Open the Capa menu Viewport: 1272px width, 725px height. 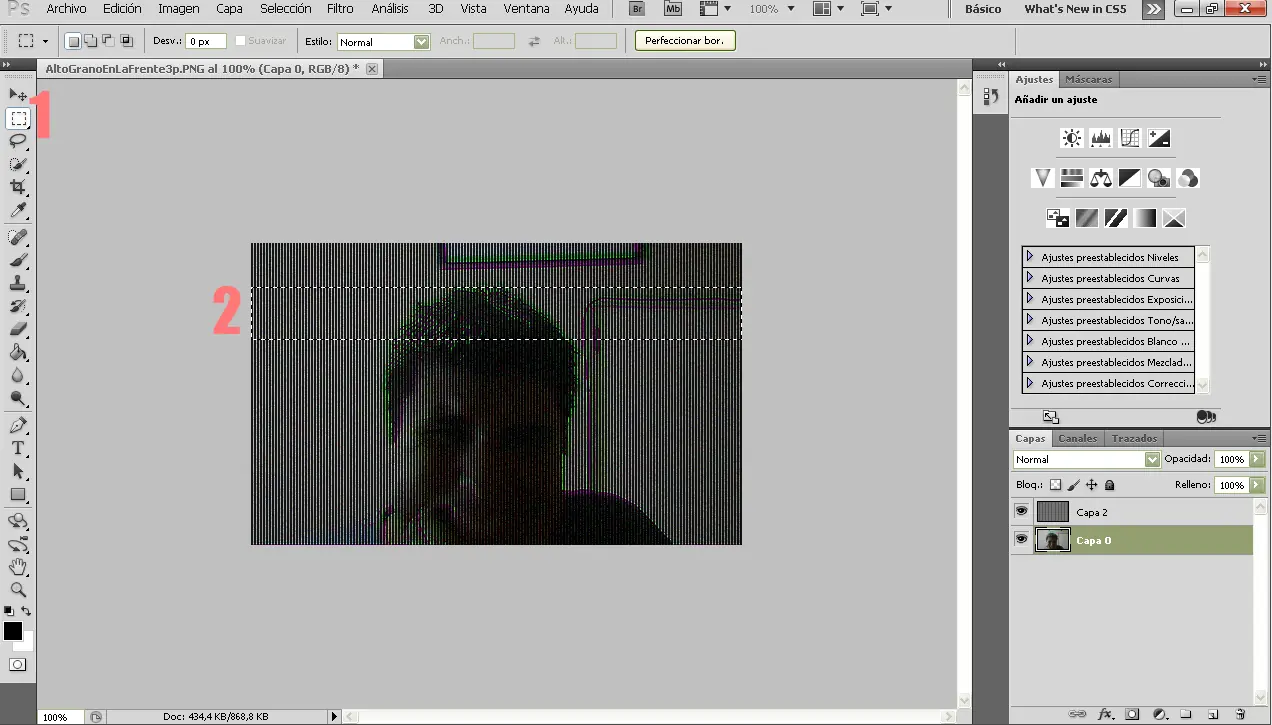click(229, 9)
